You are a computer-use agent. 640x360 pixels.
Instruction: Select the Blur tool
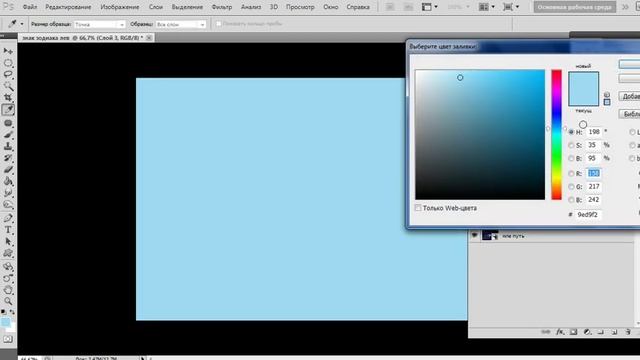pyautogui.click(x=8, y=193)
